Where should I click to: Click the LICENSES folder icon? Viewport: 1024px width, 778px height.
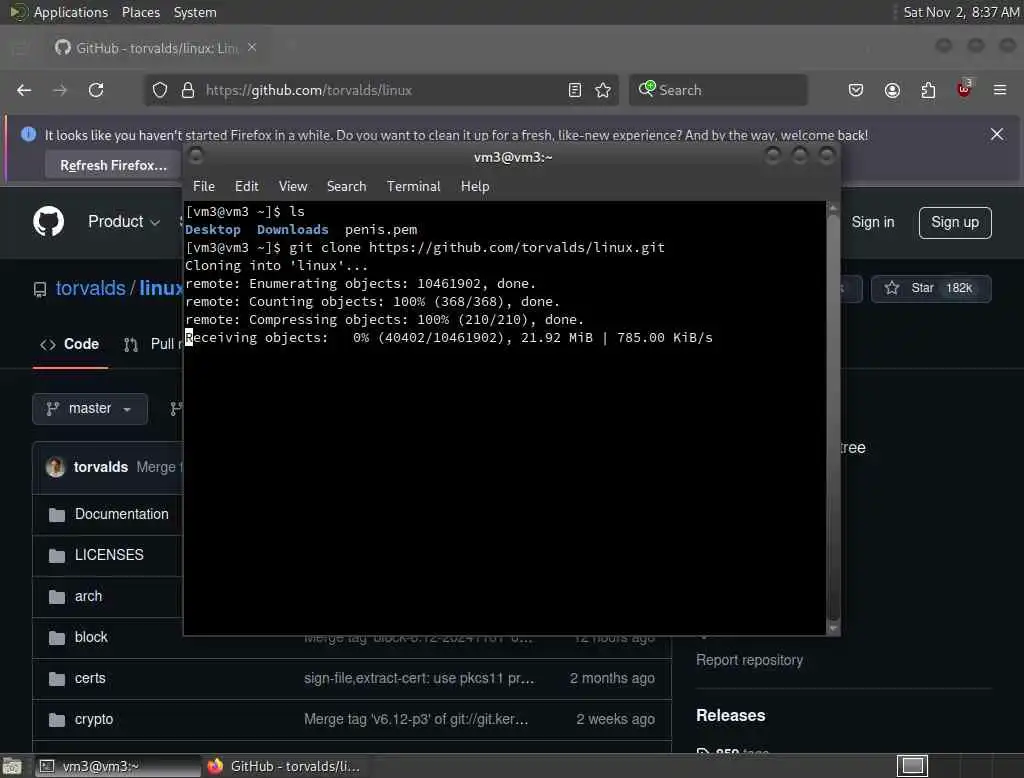[x=57, y=555]
